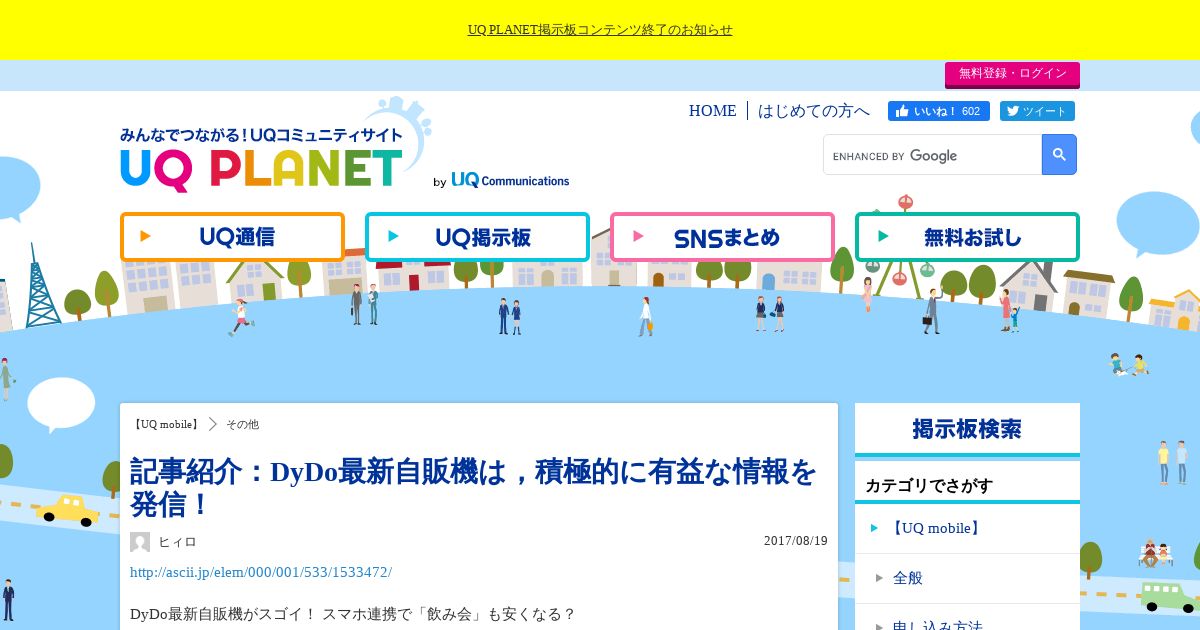Click the text DyDo最新自販機がスゴイ！ in article
Screen dimensions: 1200x630
coord(222,613)
